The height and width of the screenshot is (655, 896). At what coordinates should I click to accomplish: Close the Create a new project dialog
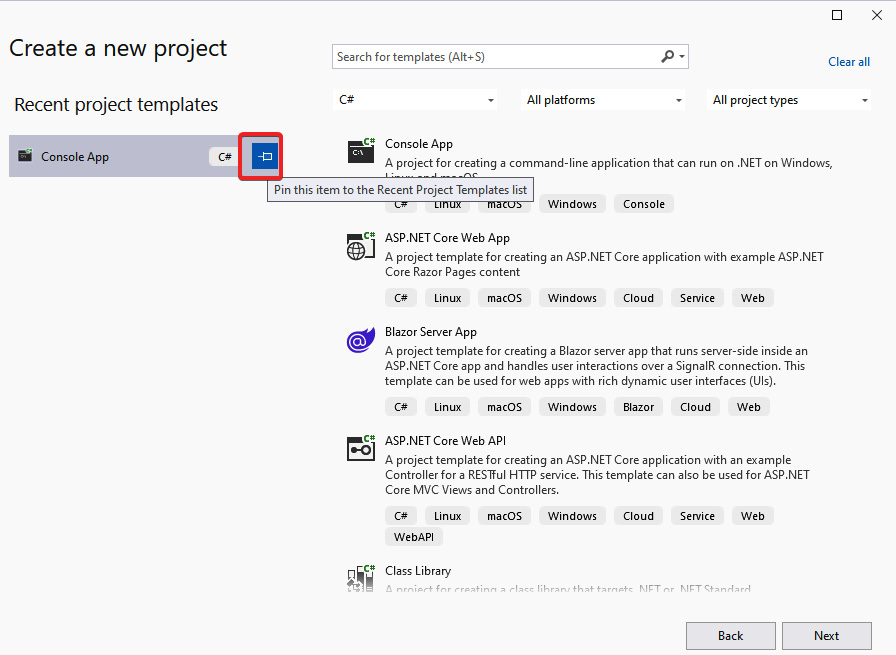click(x=877, y=15)
